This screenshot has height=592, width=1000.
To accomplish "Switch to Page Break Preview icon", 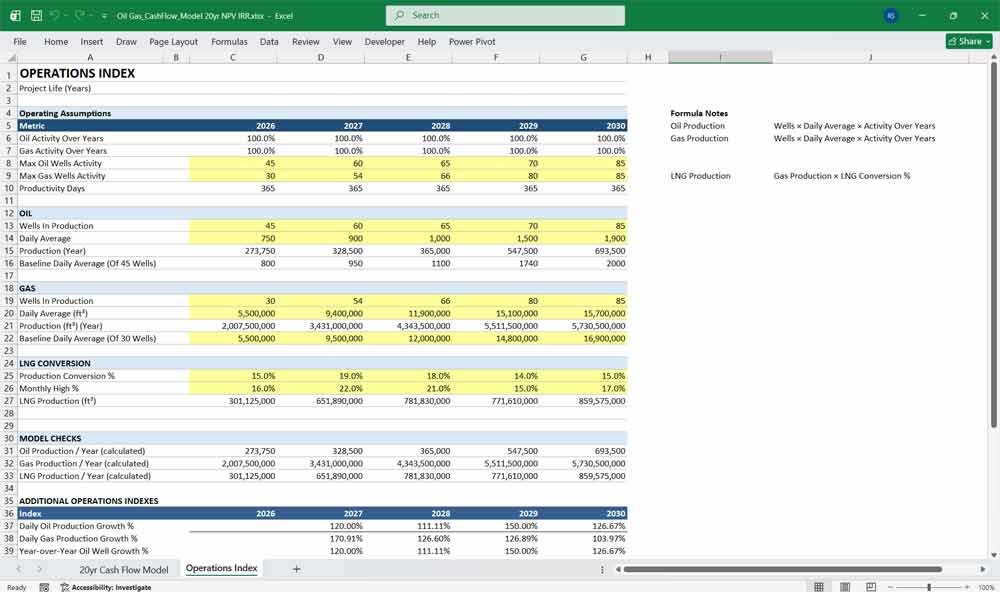I will (871, 587).
